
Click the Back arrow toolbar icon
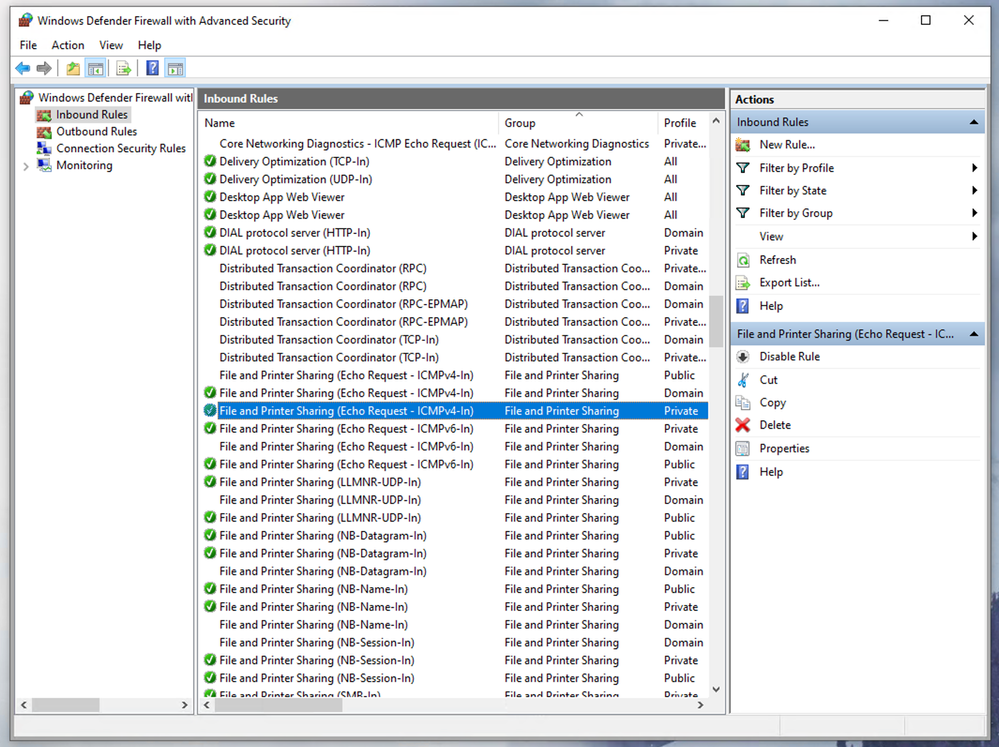point(23,68)
